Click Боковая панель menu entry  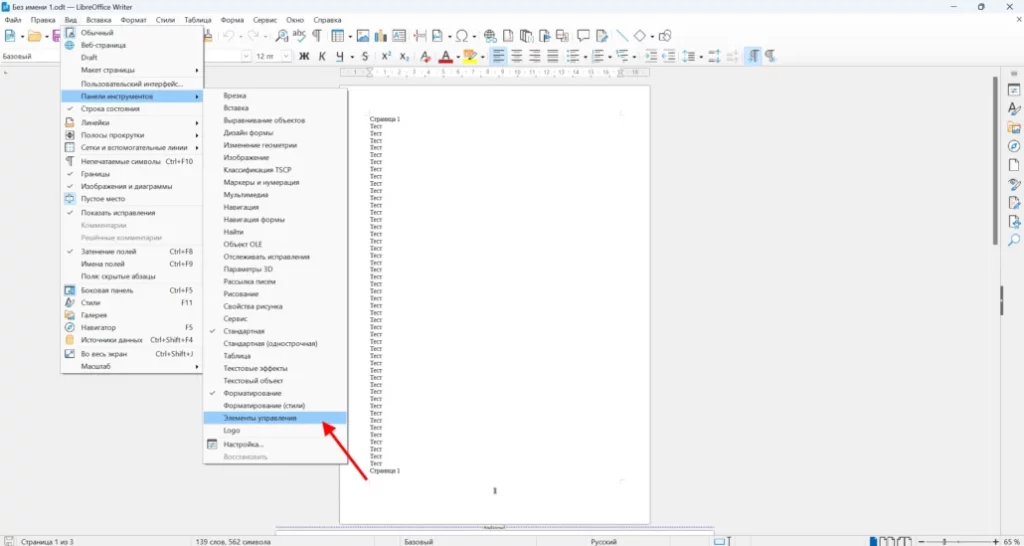point(132,290)
